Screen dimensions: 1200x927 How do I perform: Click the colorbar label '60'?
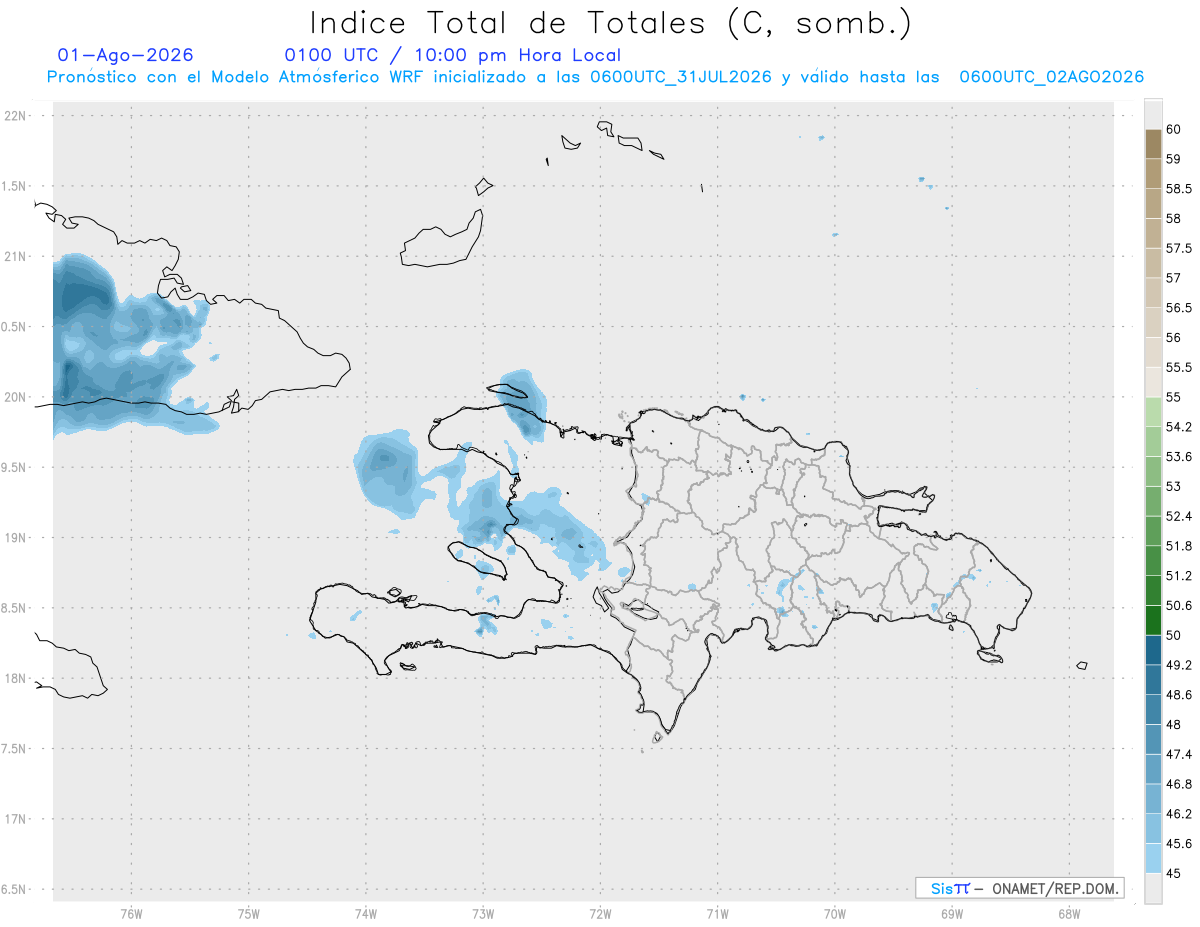coord(1173,129)
